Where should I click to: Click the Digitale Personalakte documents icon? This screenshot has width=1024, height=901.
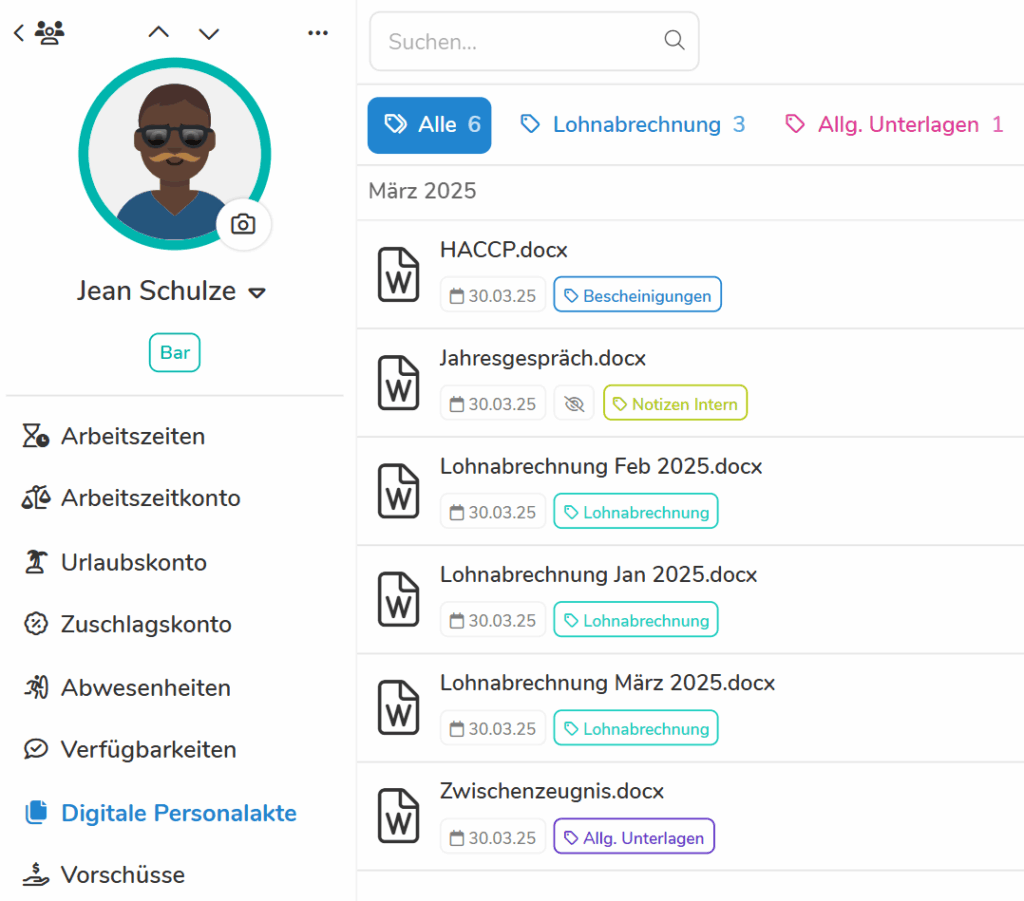[x=37, y=812]
